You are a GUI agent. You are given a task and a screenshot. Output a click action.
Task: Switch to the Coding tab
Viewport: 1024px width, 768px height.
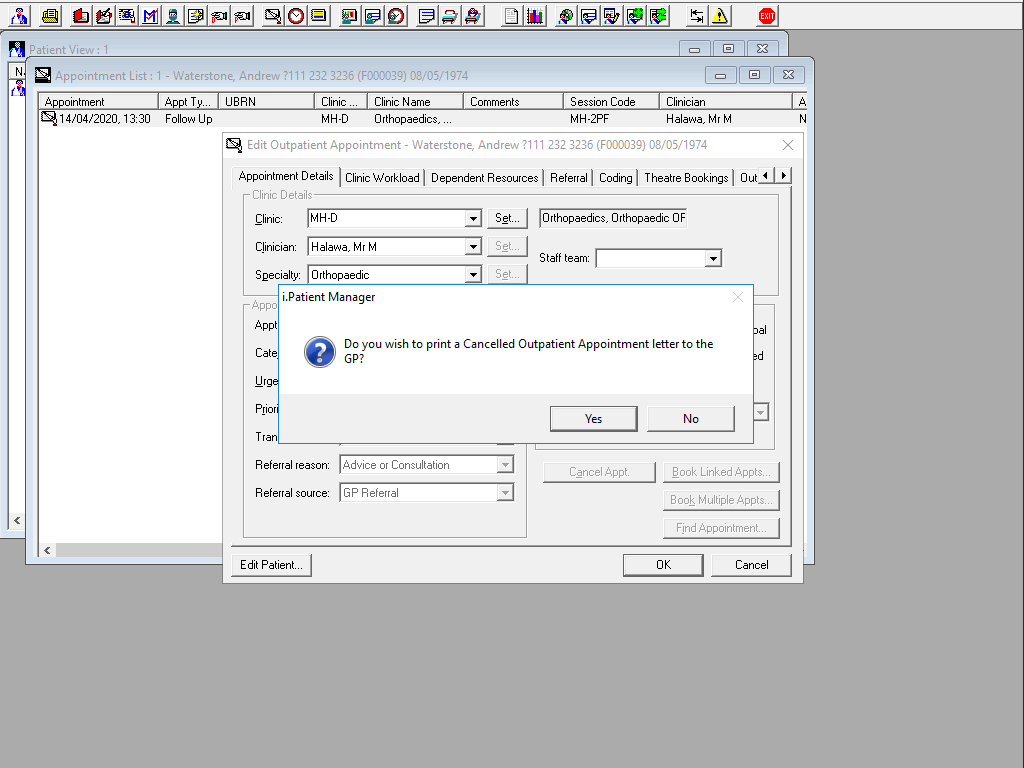pos(616,178)
